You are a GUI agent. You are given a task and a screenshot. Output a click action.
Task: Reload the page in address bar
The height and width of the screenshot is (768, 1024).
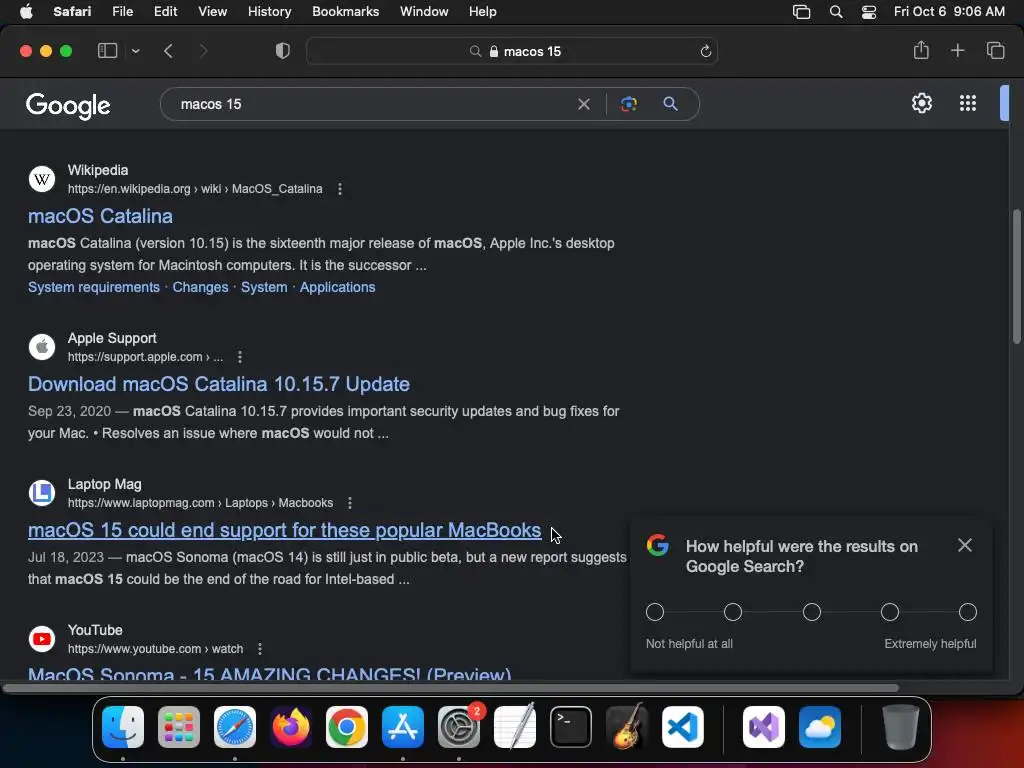[x=705, y=52]
